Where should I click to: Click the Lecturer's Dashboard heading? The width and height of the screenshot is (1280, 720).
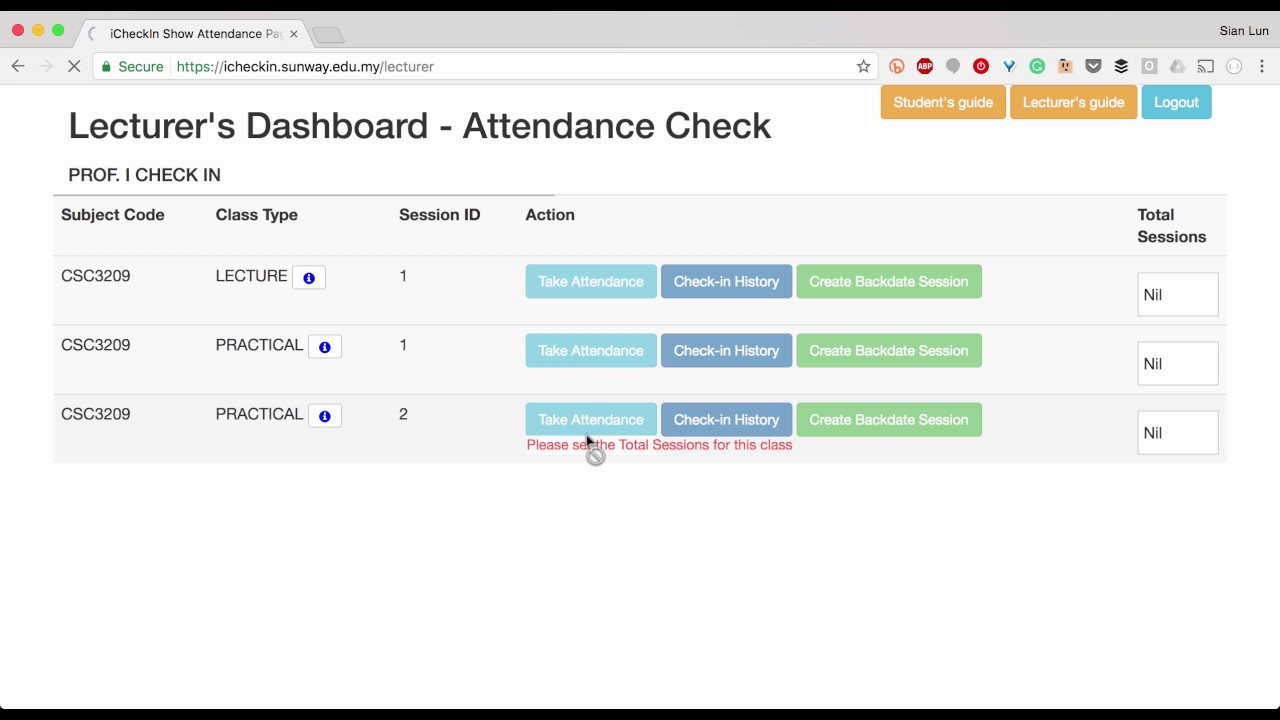point(420,126)
